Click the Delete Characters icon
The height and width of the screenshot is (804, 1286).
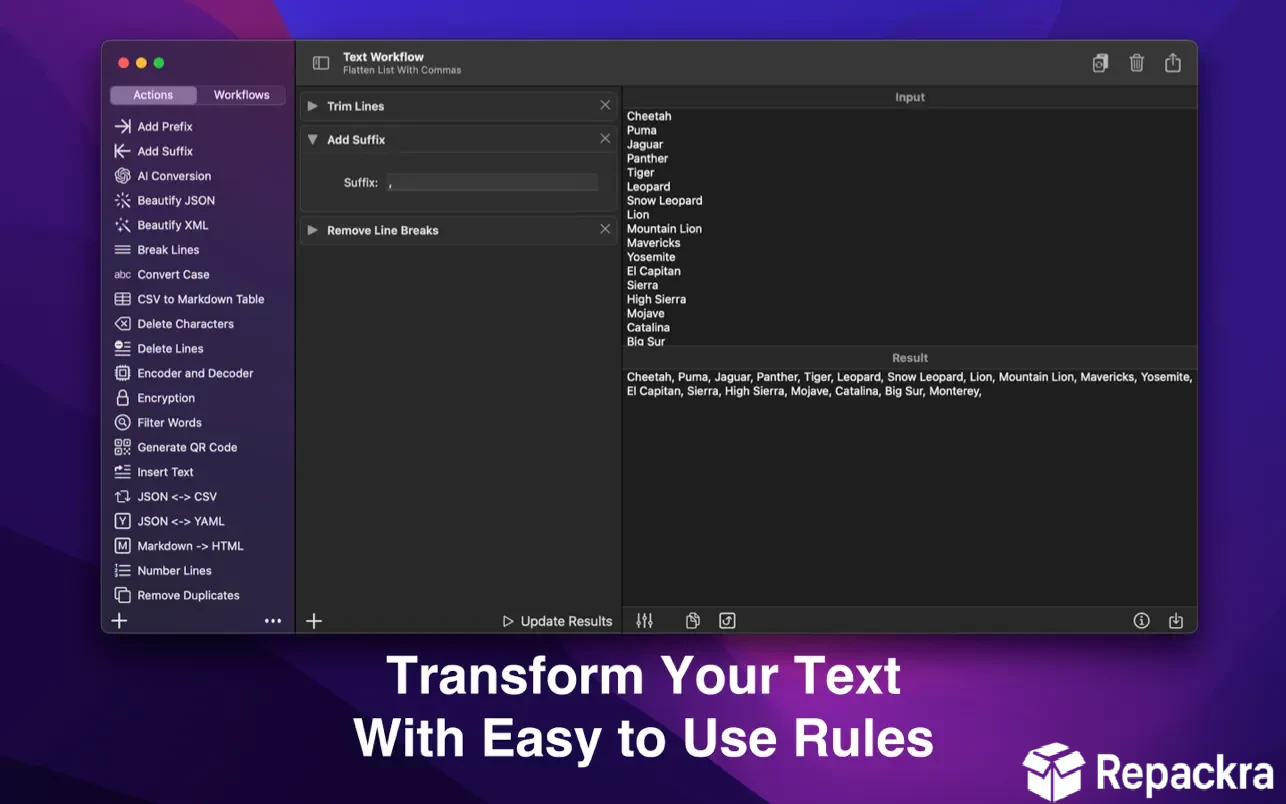click(x=122, y=324)
